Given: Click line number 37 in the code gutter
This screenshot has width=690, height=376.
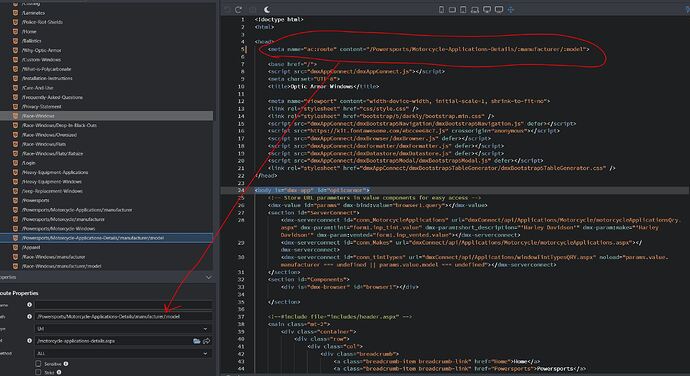Looking at the screenshot, I should pos(241,317).
